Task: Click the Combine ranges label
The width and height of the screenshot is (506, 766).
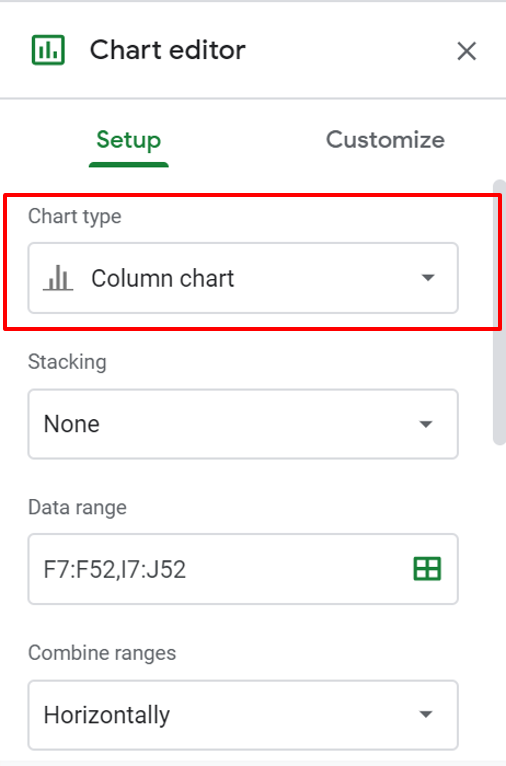Action: tap(102, 653)
